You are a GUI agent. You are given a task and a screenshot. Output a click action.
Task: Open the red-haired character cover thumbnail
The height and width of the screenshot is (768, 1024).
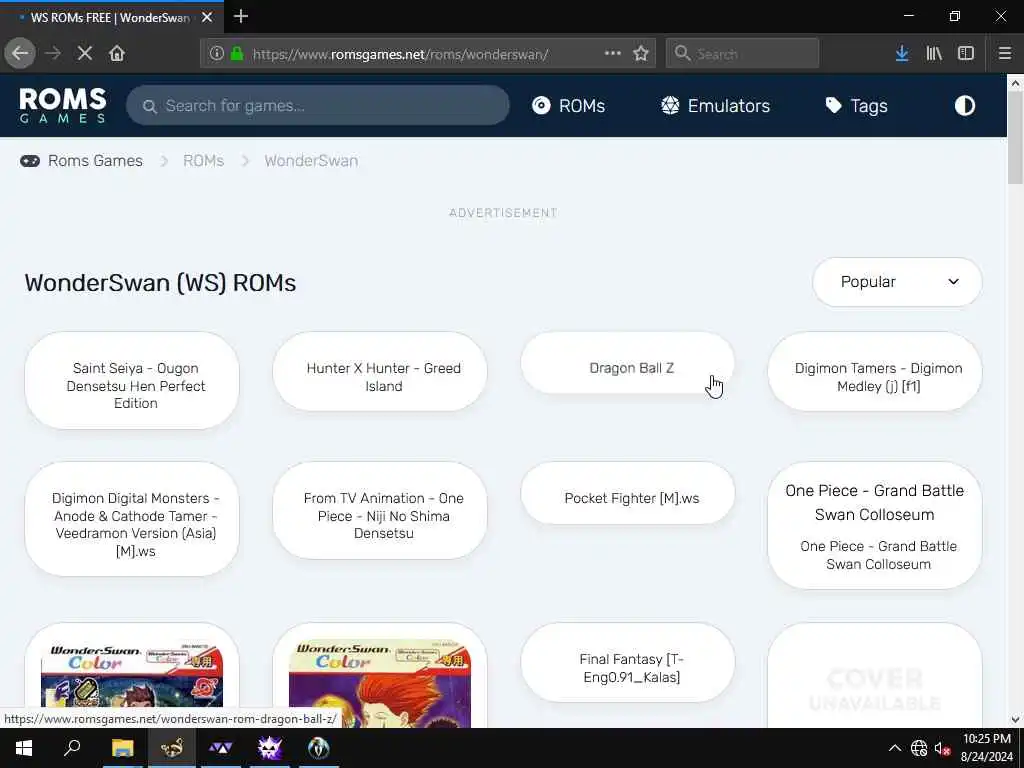[379, 684]
